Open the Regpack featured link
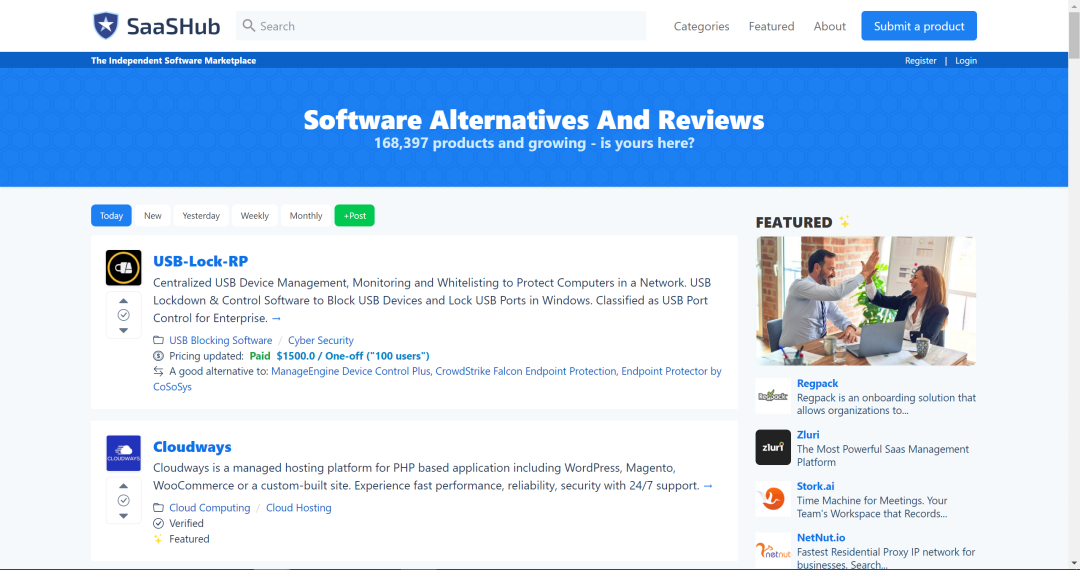This screenshot has height=570, width=1080. pyautogui.click(x=817, y=383)
